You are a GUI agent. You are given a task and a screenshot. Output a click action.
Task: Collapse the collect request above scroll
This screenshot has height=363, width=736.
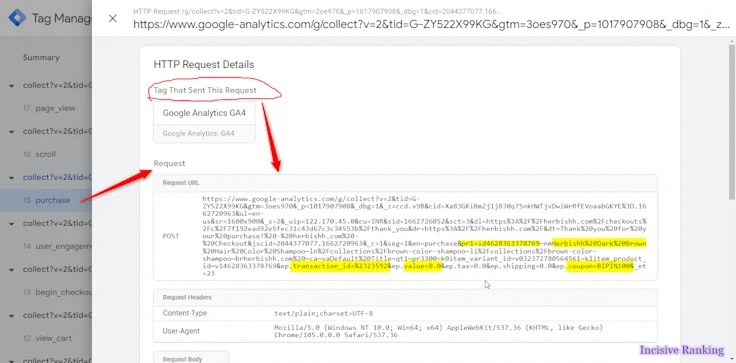click(x=11, y=131)
